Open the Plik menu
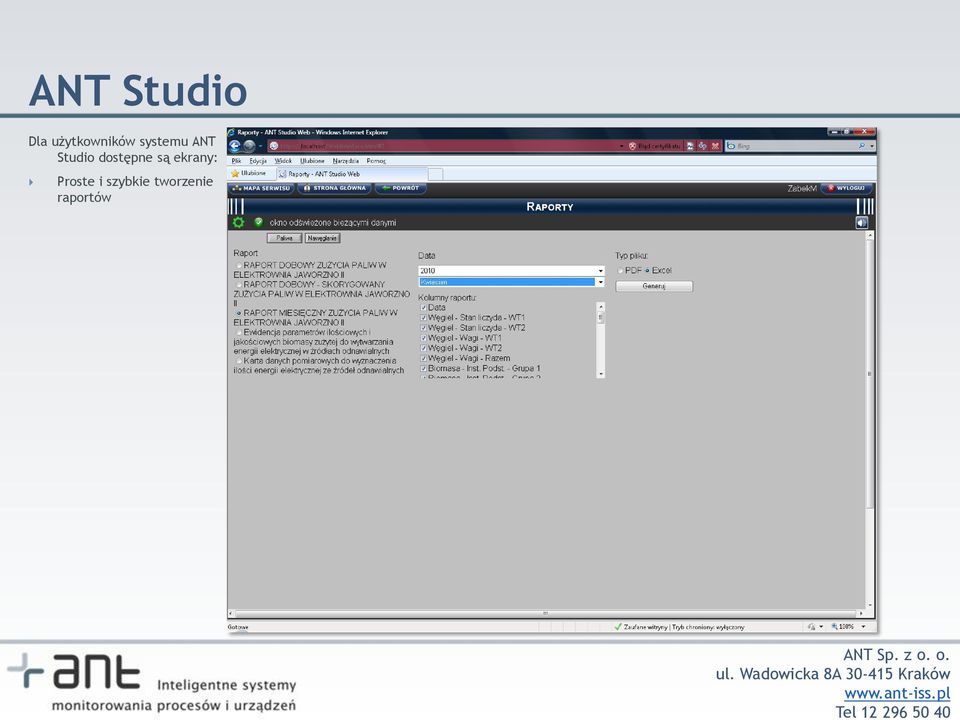 pyautogui.click(x=236, y=161)
